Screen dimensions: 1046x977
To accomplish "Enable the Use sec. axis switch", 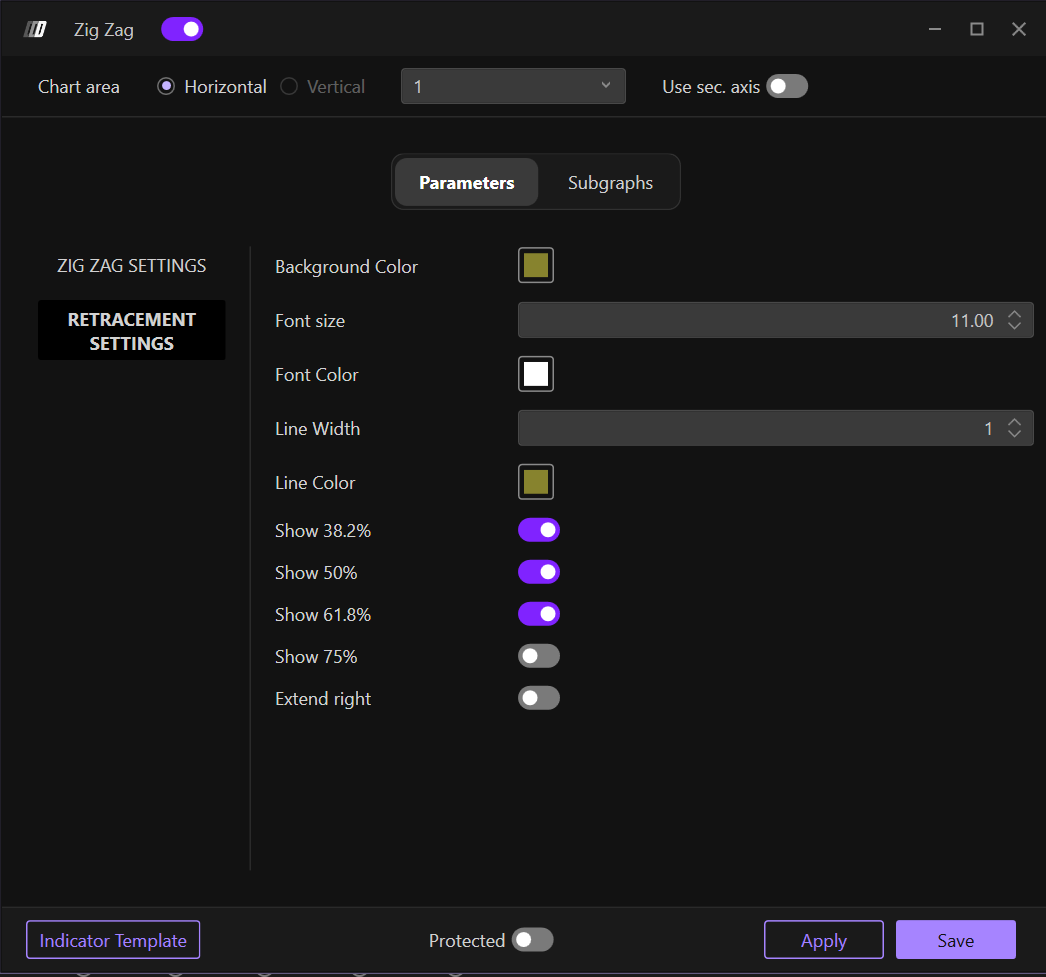I will pyautogui.click(x=787, y=87).
